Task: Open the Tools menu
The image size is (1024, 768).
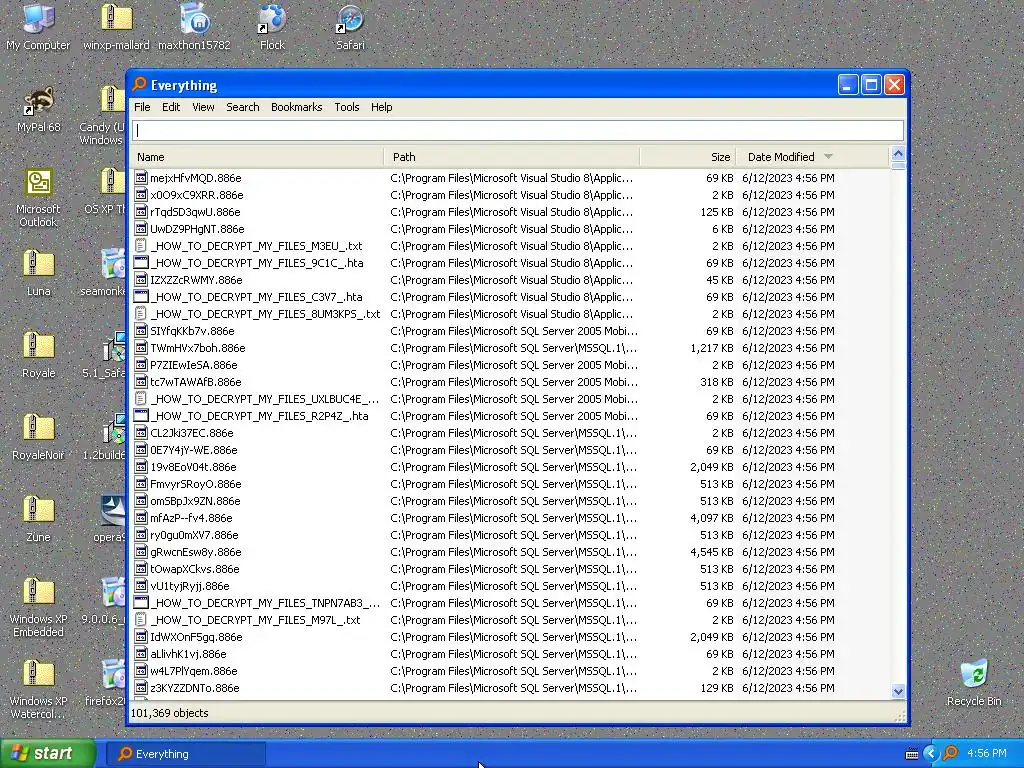Action: 347,107
